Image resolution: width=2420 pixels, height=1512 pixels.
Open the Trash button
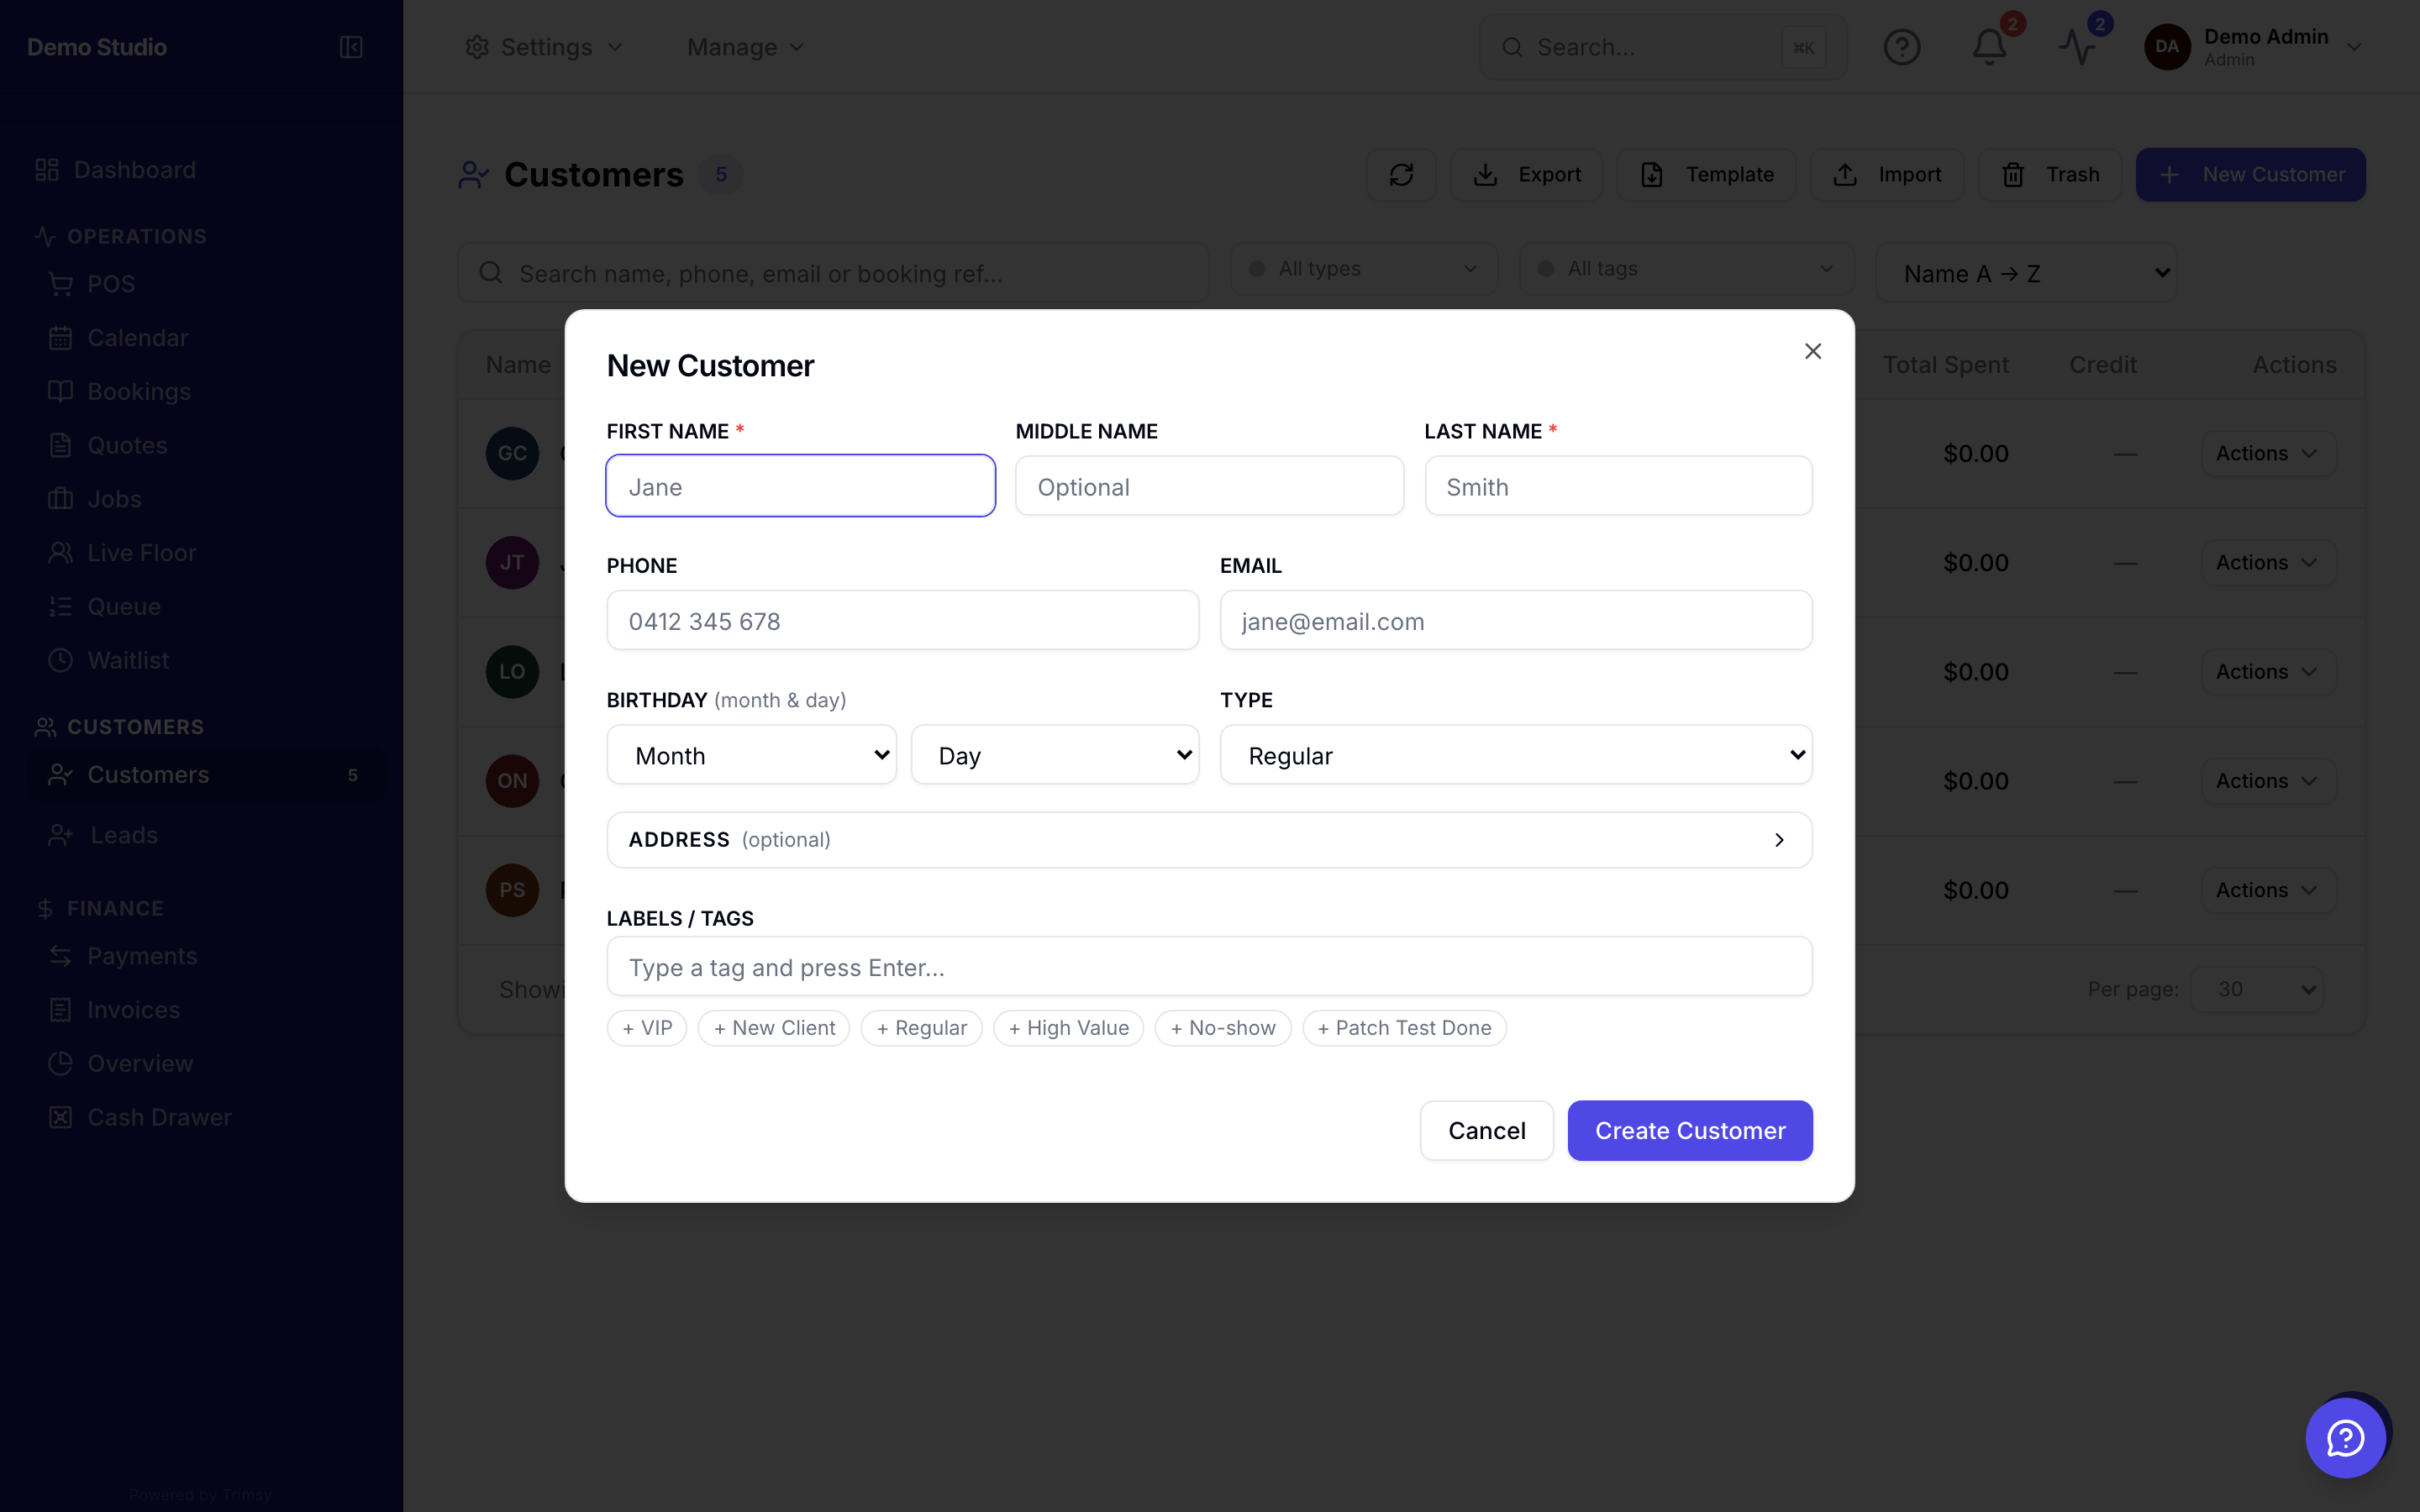[2050, 175]
